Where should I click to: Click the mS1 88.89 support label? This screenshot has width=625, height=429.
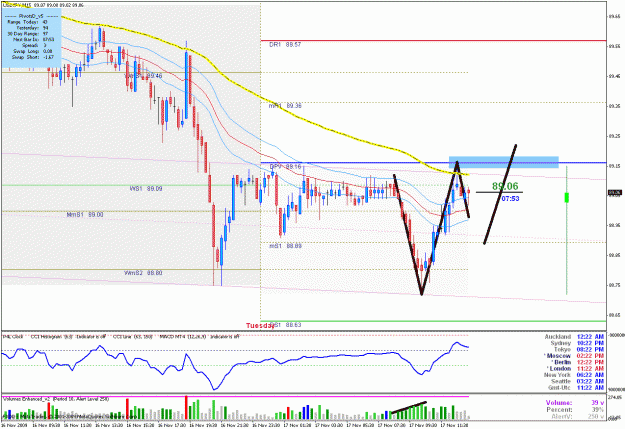pos(285,246)
